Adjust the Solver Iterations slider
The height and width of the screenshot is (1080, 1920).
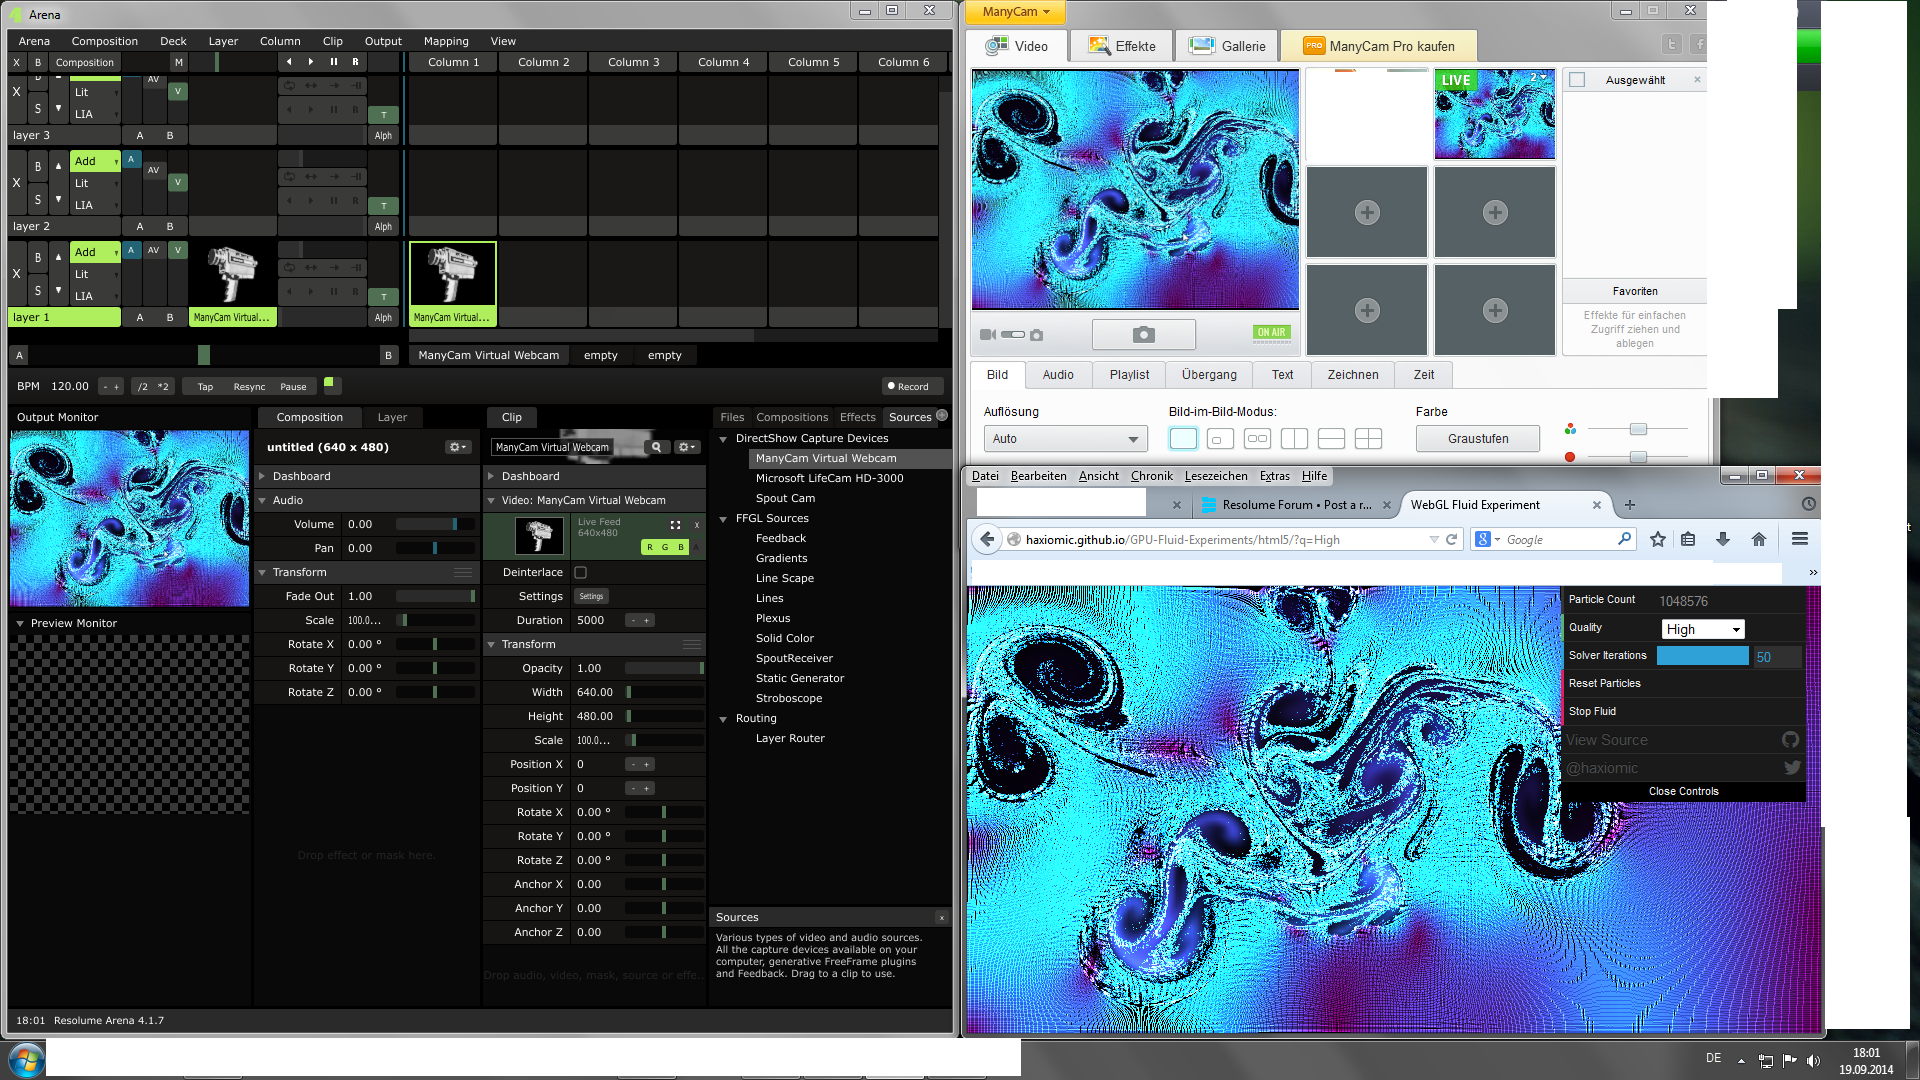coord(1702,656)
